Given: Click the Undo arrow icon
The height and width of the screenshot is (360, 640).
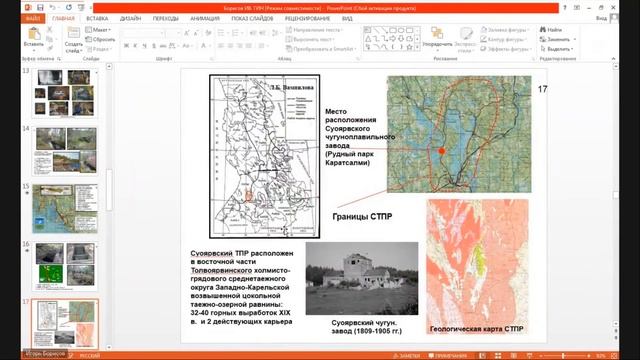Looking at the screenshot, I should (x=53, y=8).
